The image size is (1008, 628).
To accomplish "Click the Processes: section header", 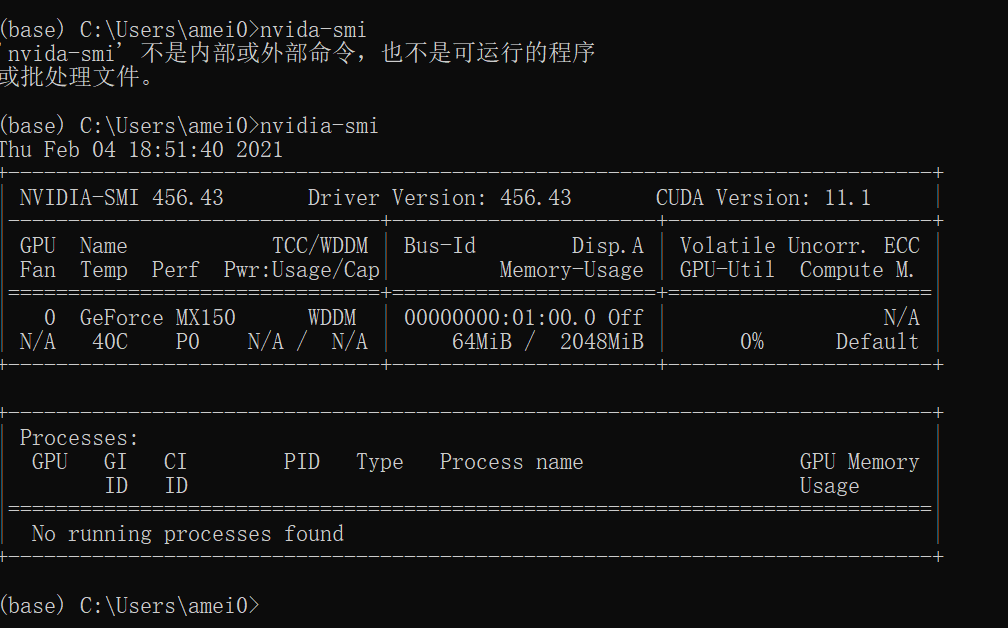I will [x=78, y=437].
